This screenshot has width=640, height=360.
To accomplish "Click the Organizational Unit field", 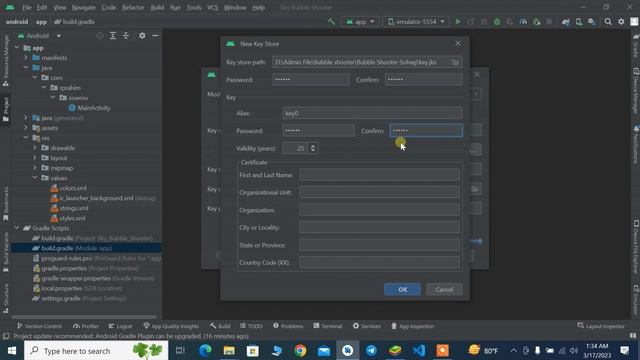I will (x=380, y=192).
